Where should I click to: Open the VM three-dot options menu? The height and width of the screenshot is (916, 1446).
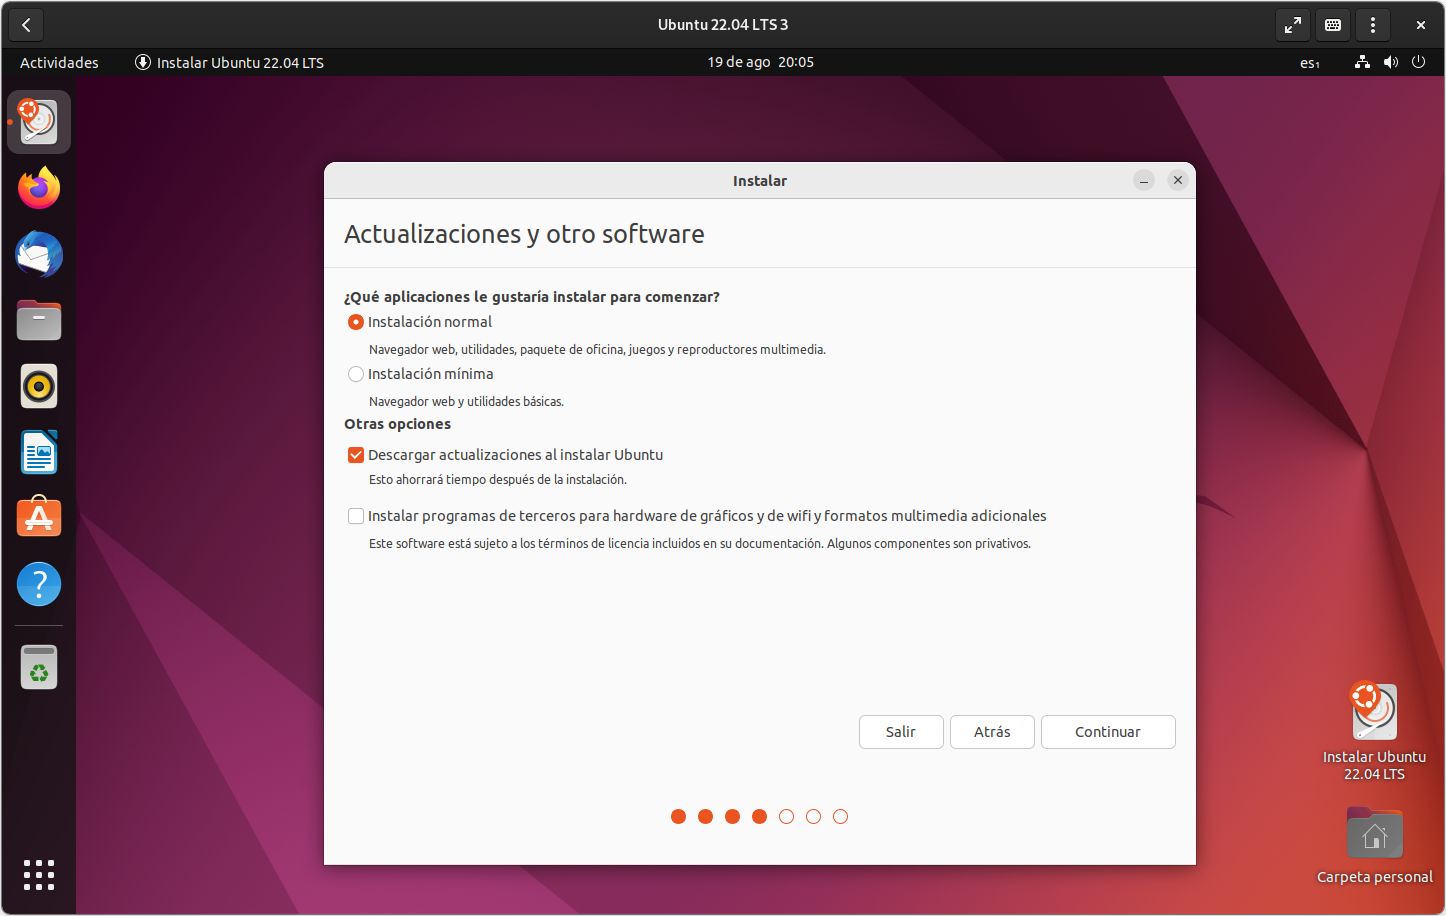(x=1372, y=25)
